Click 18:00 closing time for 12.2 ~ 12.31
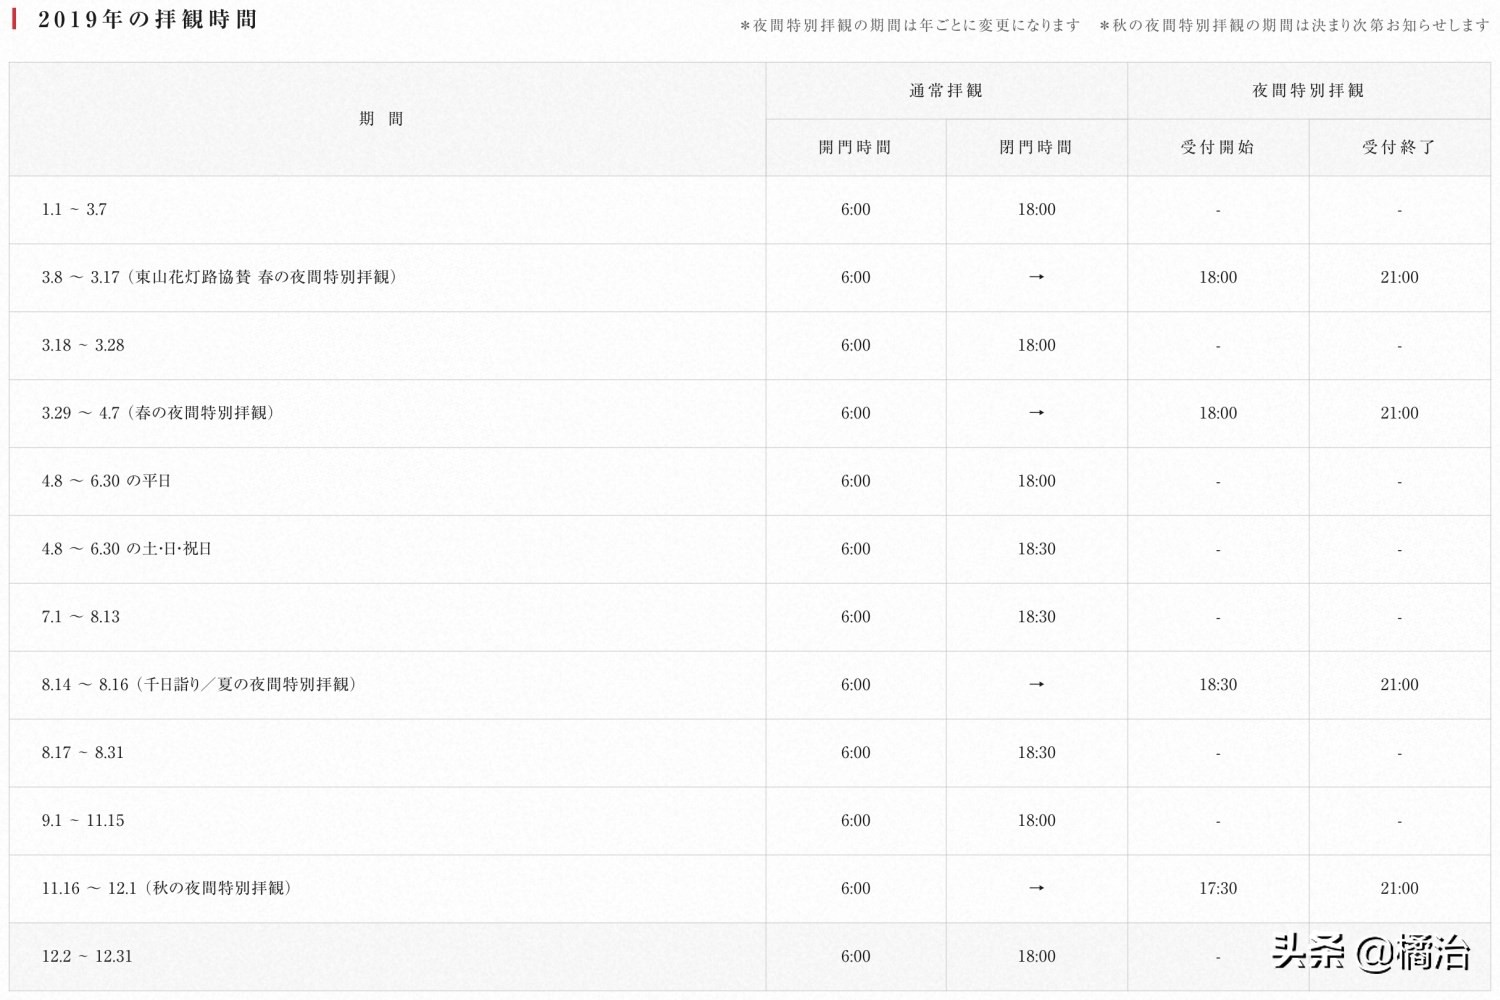The height and width of the screenshot is (1000, 1500). 1037,957
